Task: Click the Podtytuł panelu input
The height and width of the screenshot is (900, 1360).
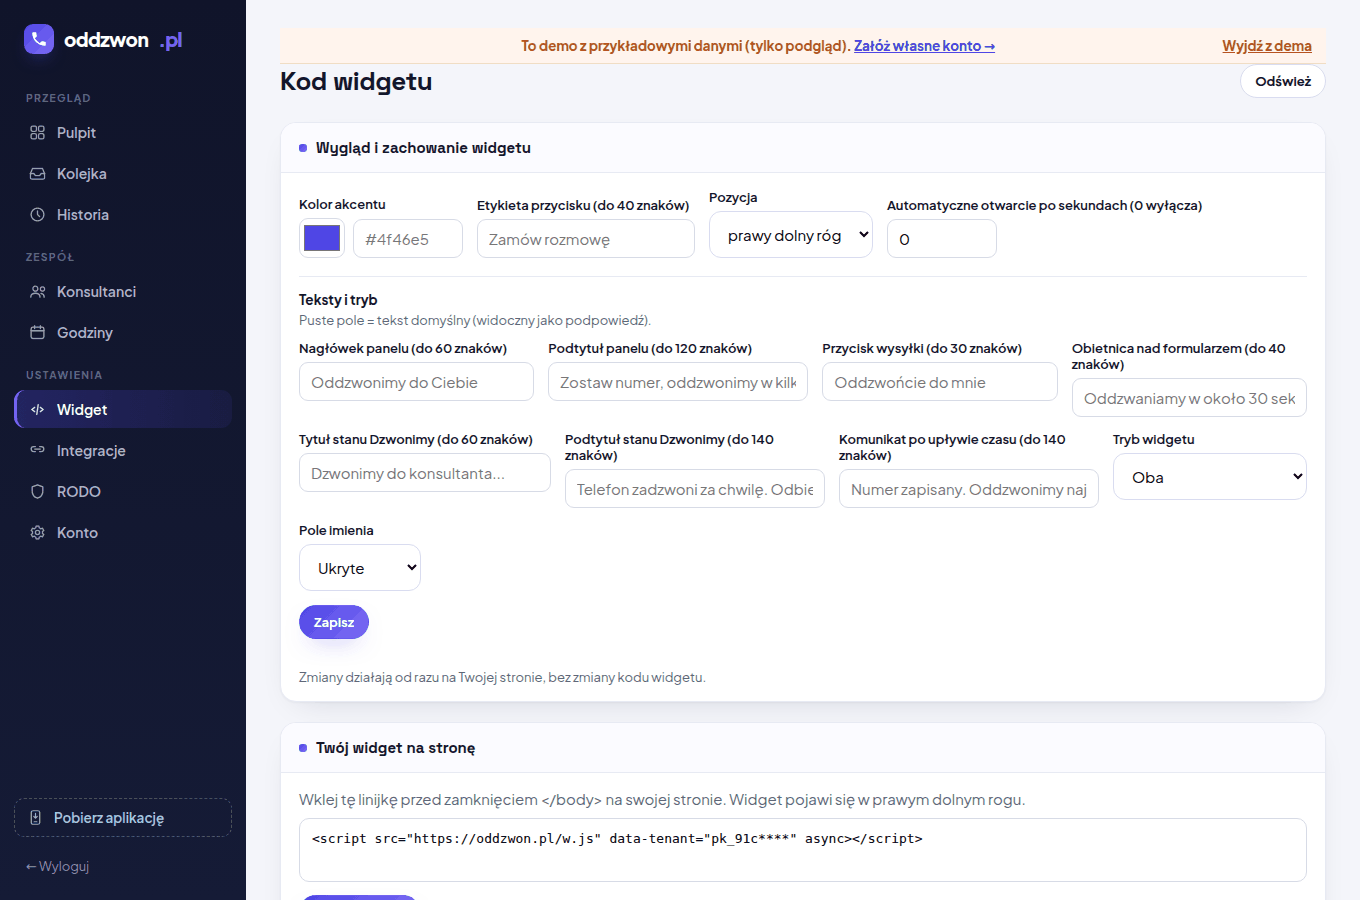Action: tap(678, 382)
